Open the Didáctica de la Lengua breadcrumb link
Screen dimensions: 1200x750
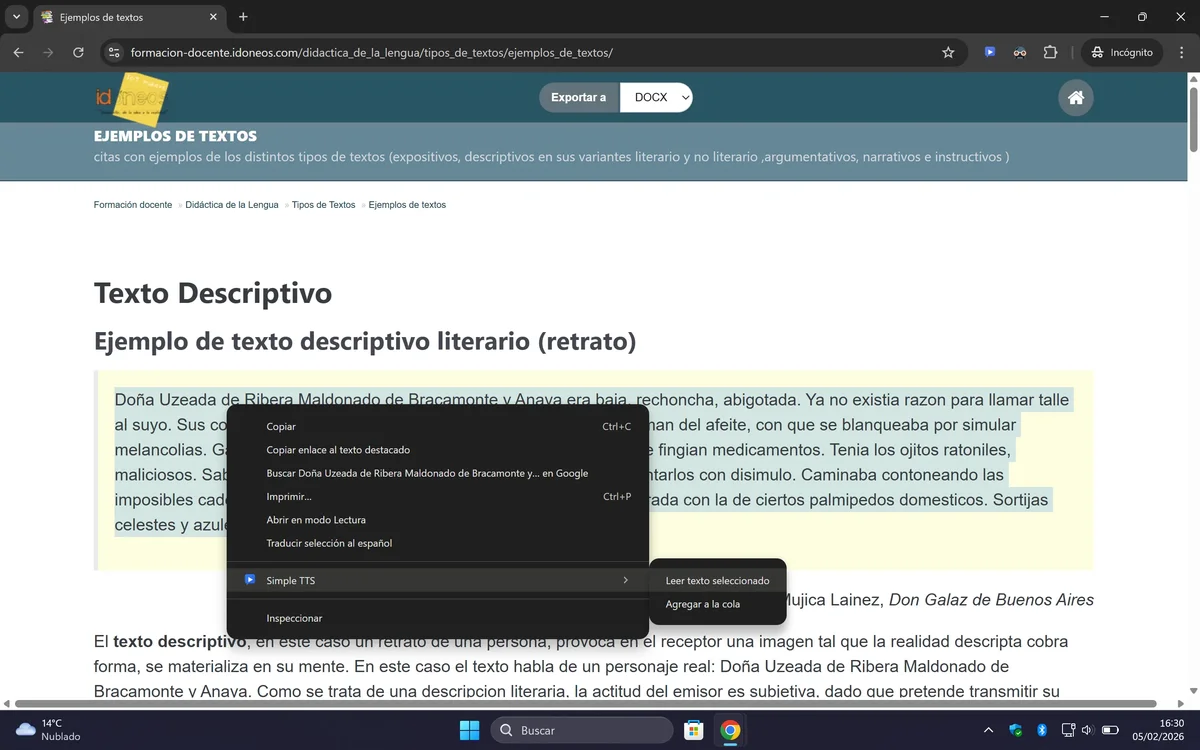click(x=232, y=204)
